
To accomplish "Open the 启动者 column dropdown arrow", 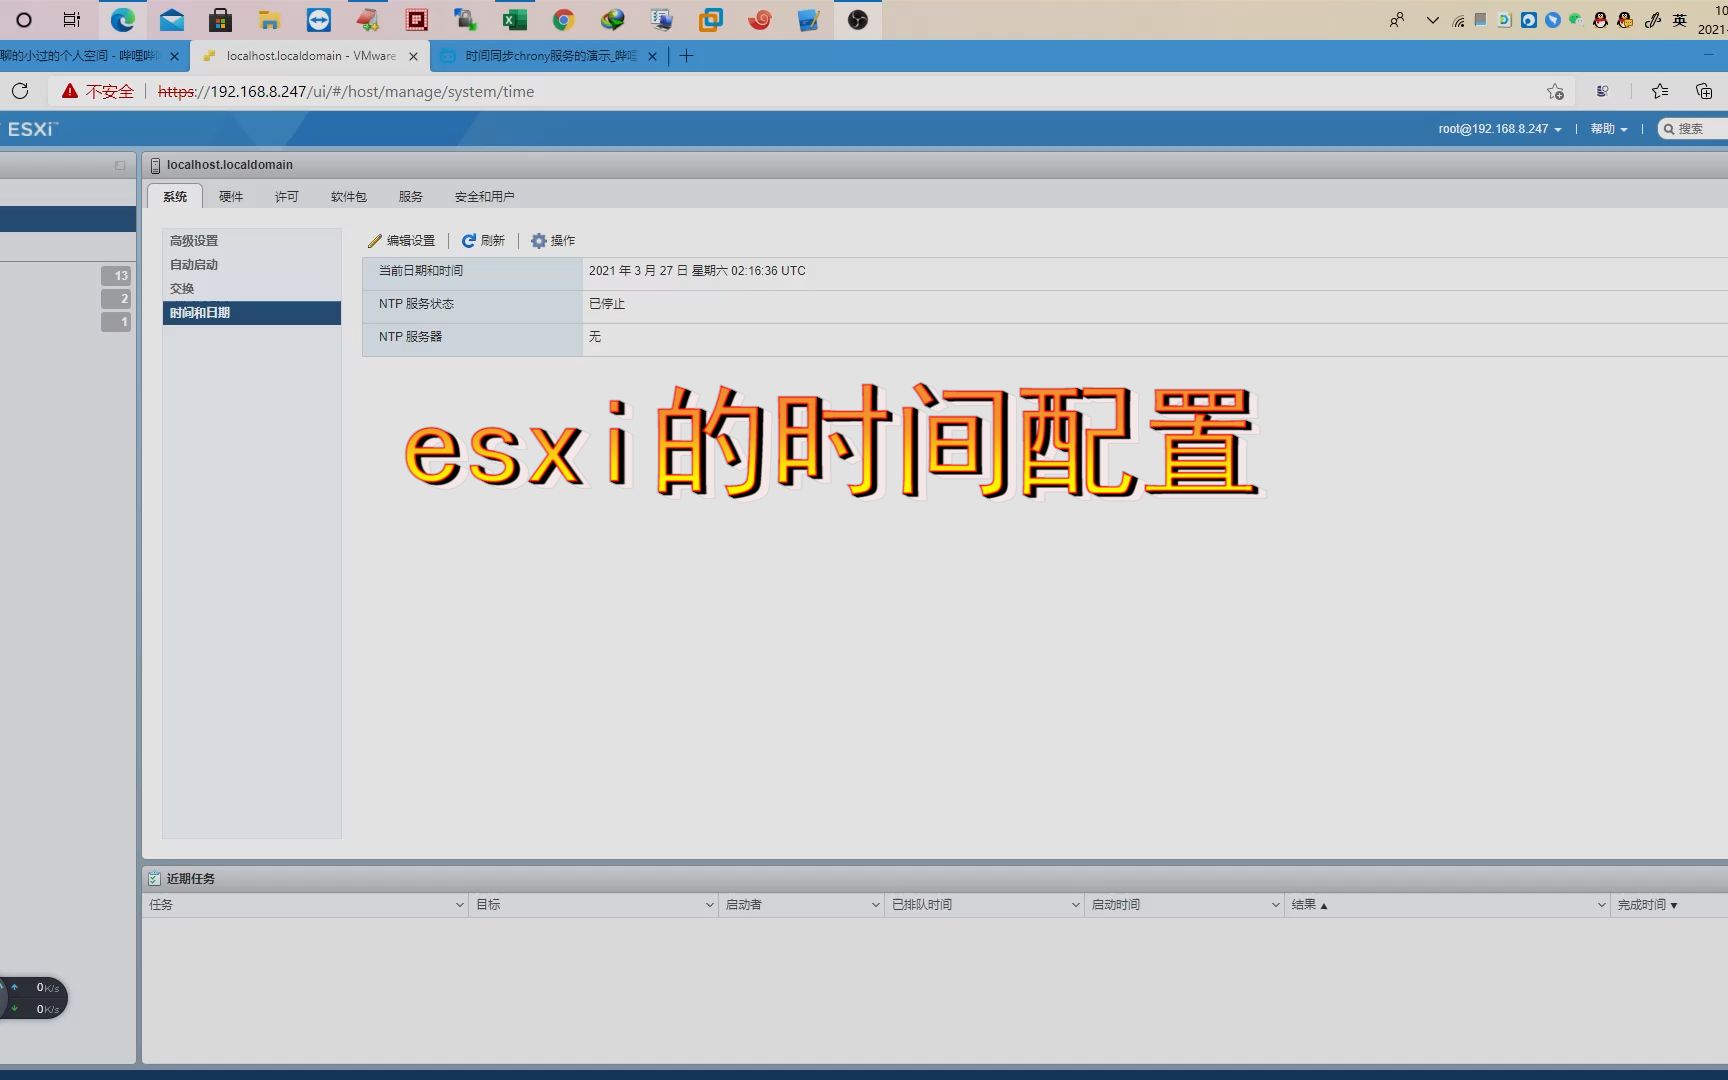I will coord(875,905).
